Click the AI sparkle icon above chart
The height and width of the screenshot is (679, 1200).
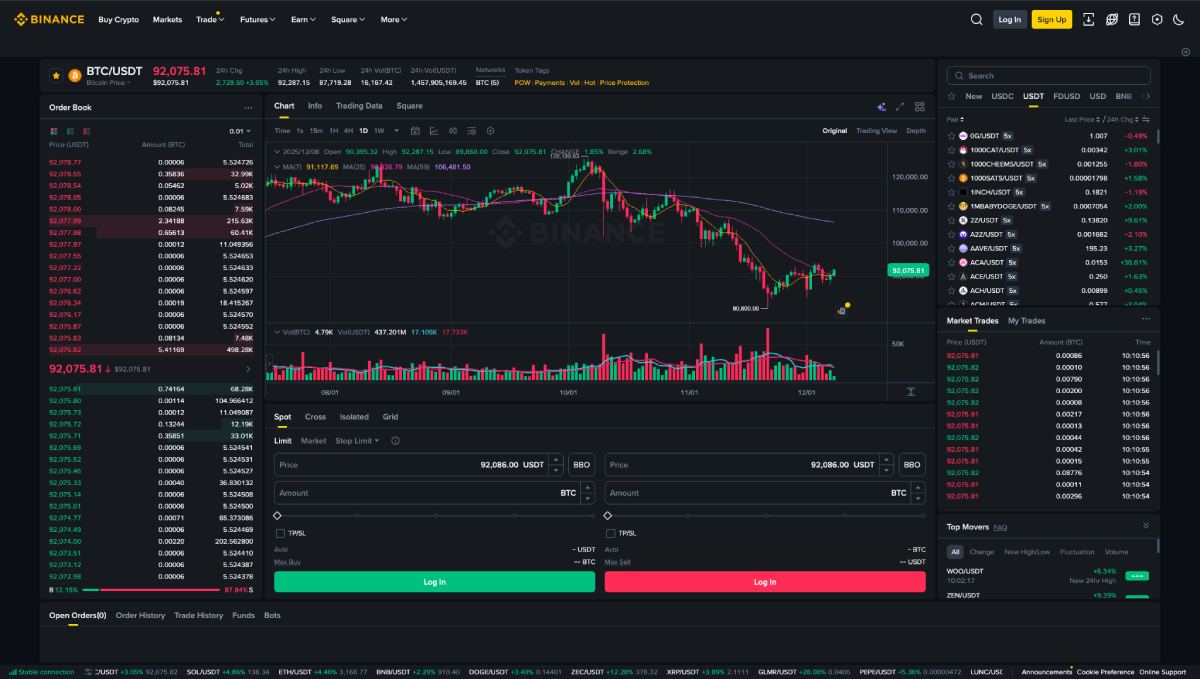[881, 106]
